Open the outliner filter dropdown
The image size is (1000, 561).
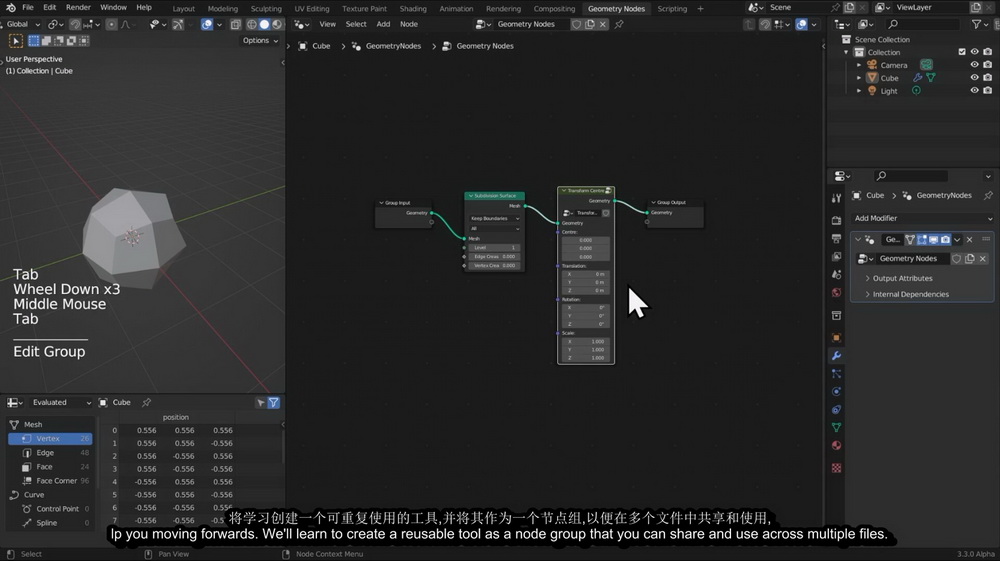pyautogui.click(x=980, y=24)
